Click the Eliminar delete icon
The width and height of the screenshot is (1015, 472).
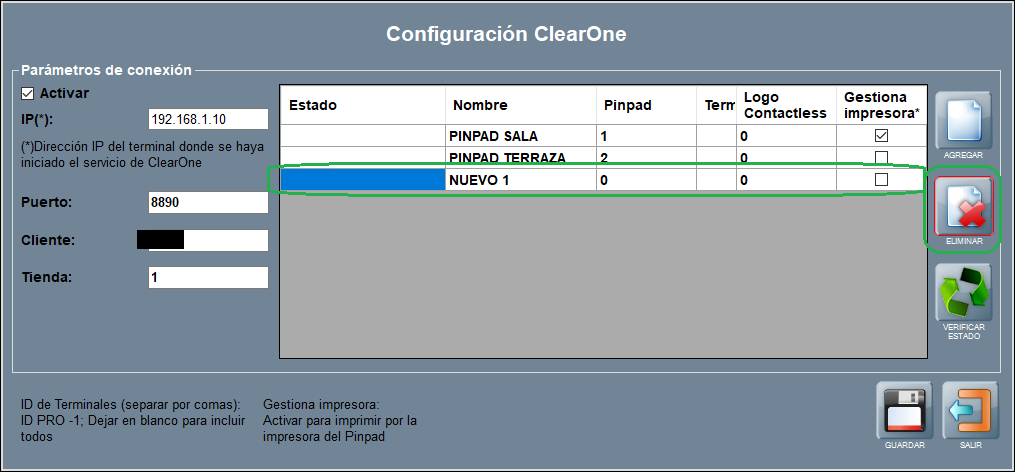pos(962,207)
